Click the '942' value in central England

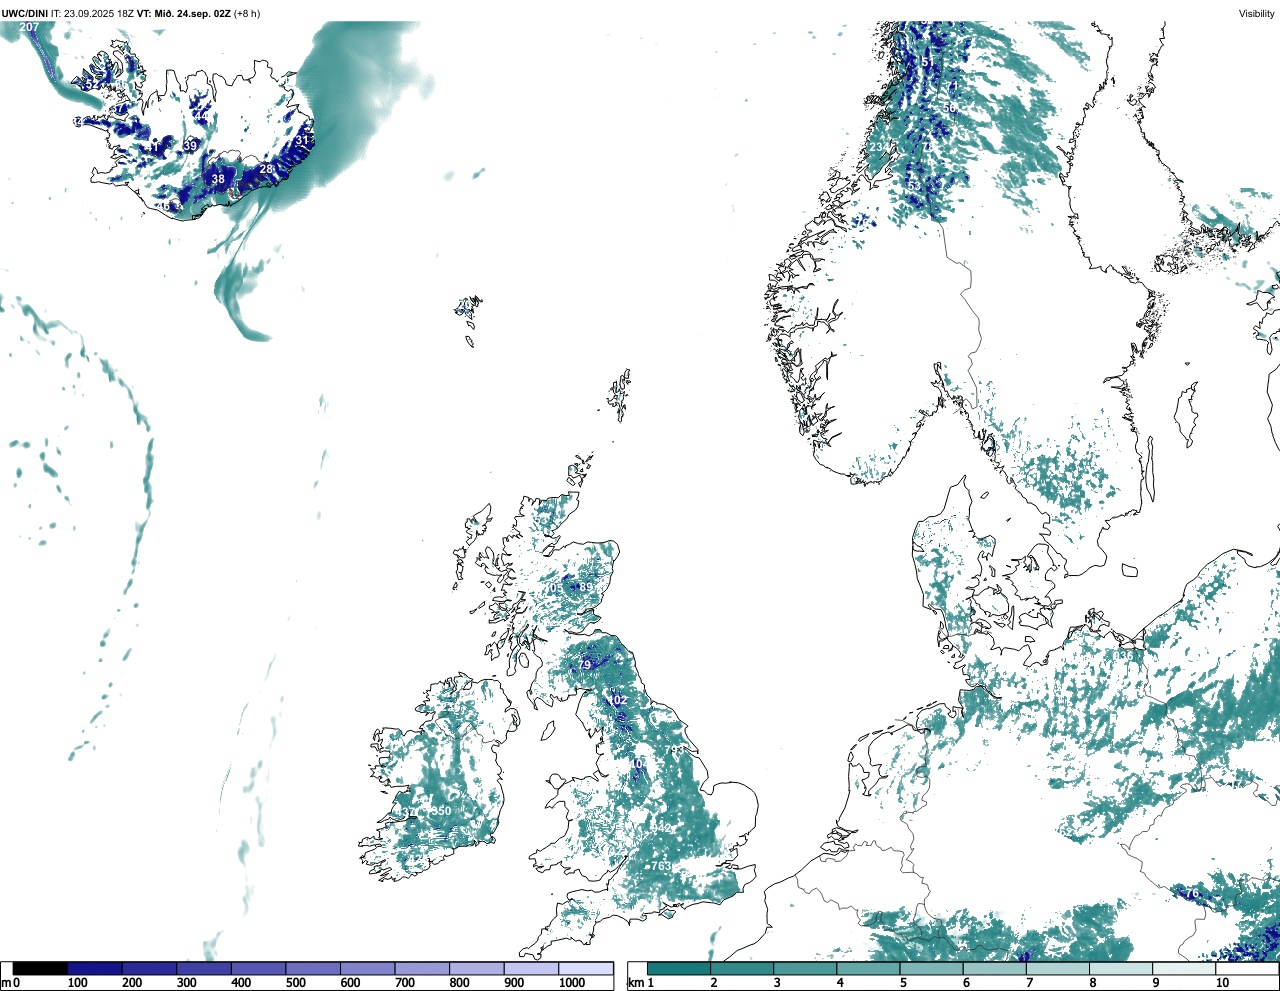click(x=661, y=829)
